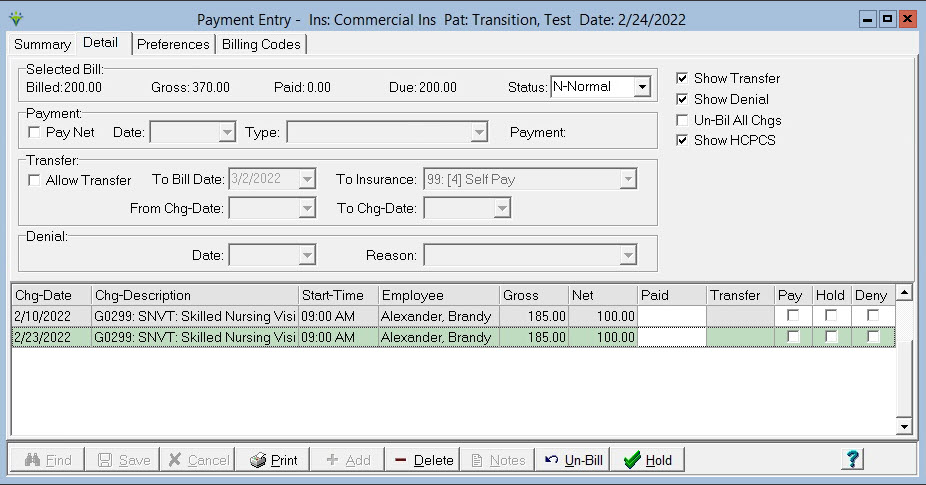
Task: Expand the To Insurance dropdown
Action: [x=627, y=180]
